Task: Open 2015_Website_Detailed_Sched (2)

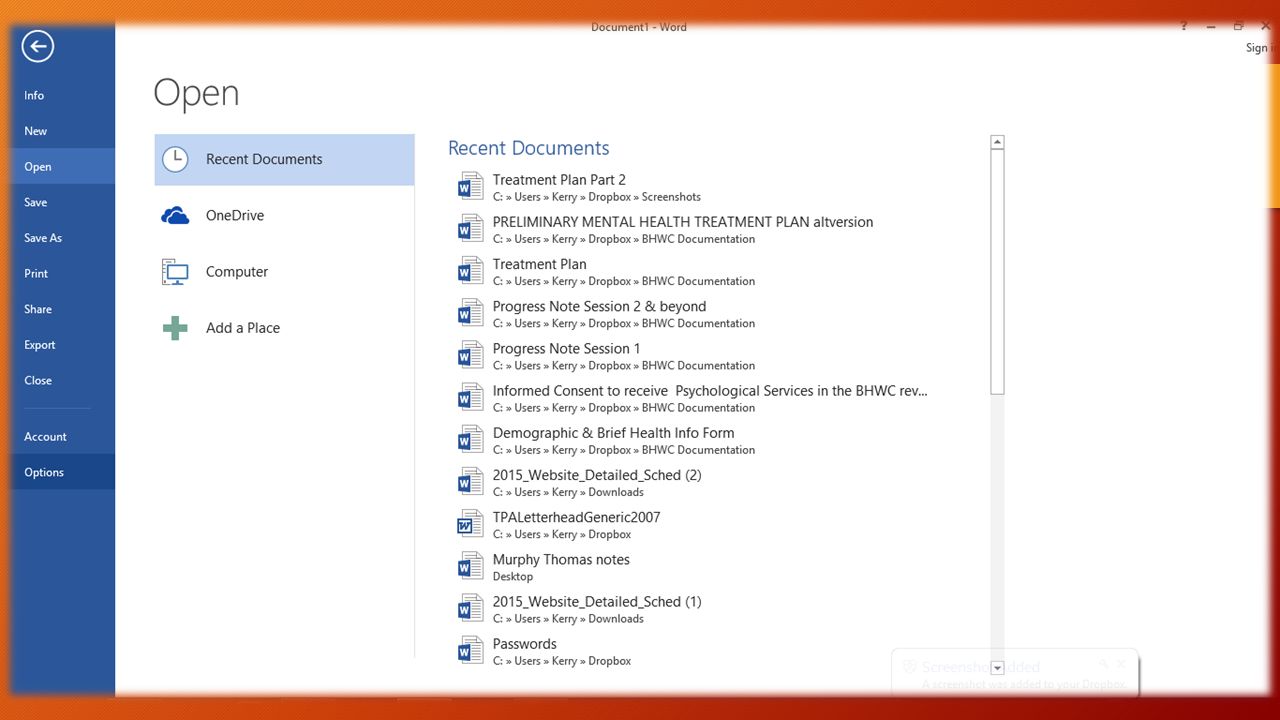Action: point(717,482)
